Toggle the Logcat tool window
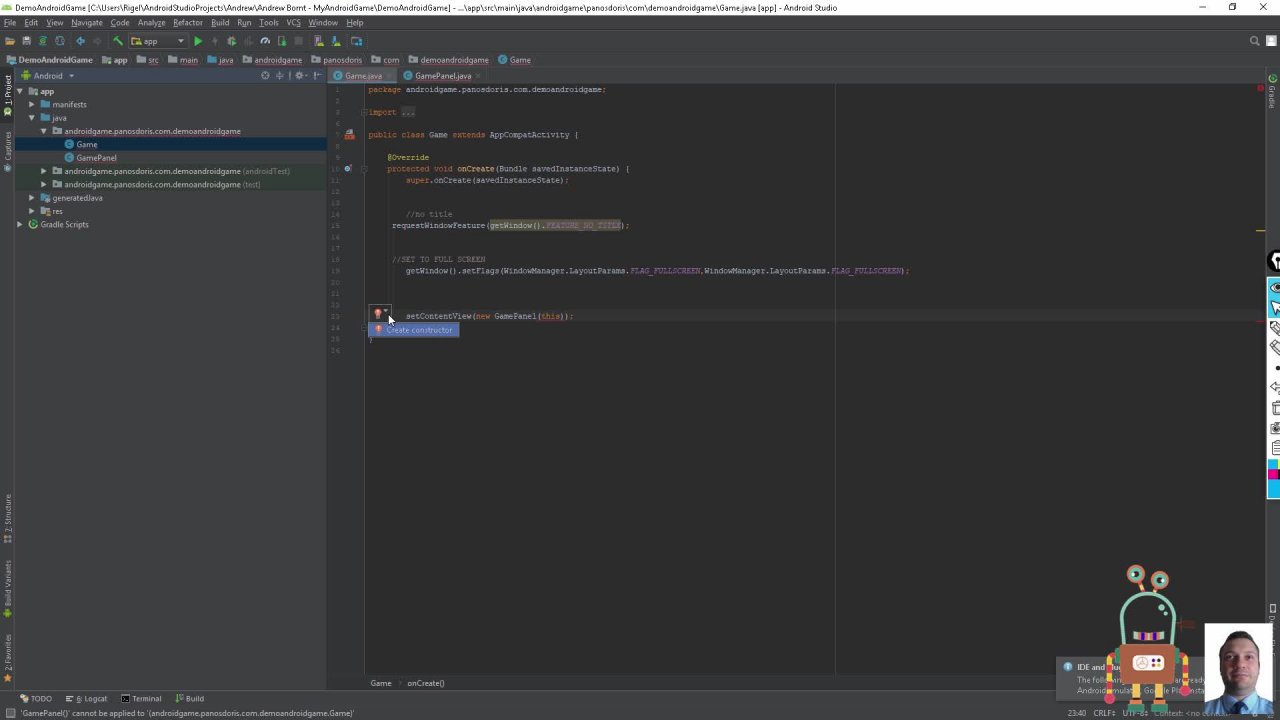The image size is (1280, 720). pos(91,699)
